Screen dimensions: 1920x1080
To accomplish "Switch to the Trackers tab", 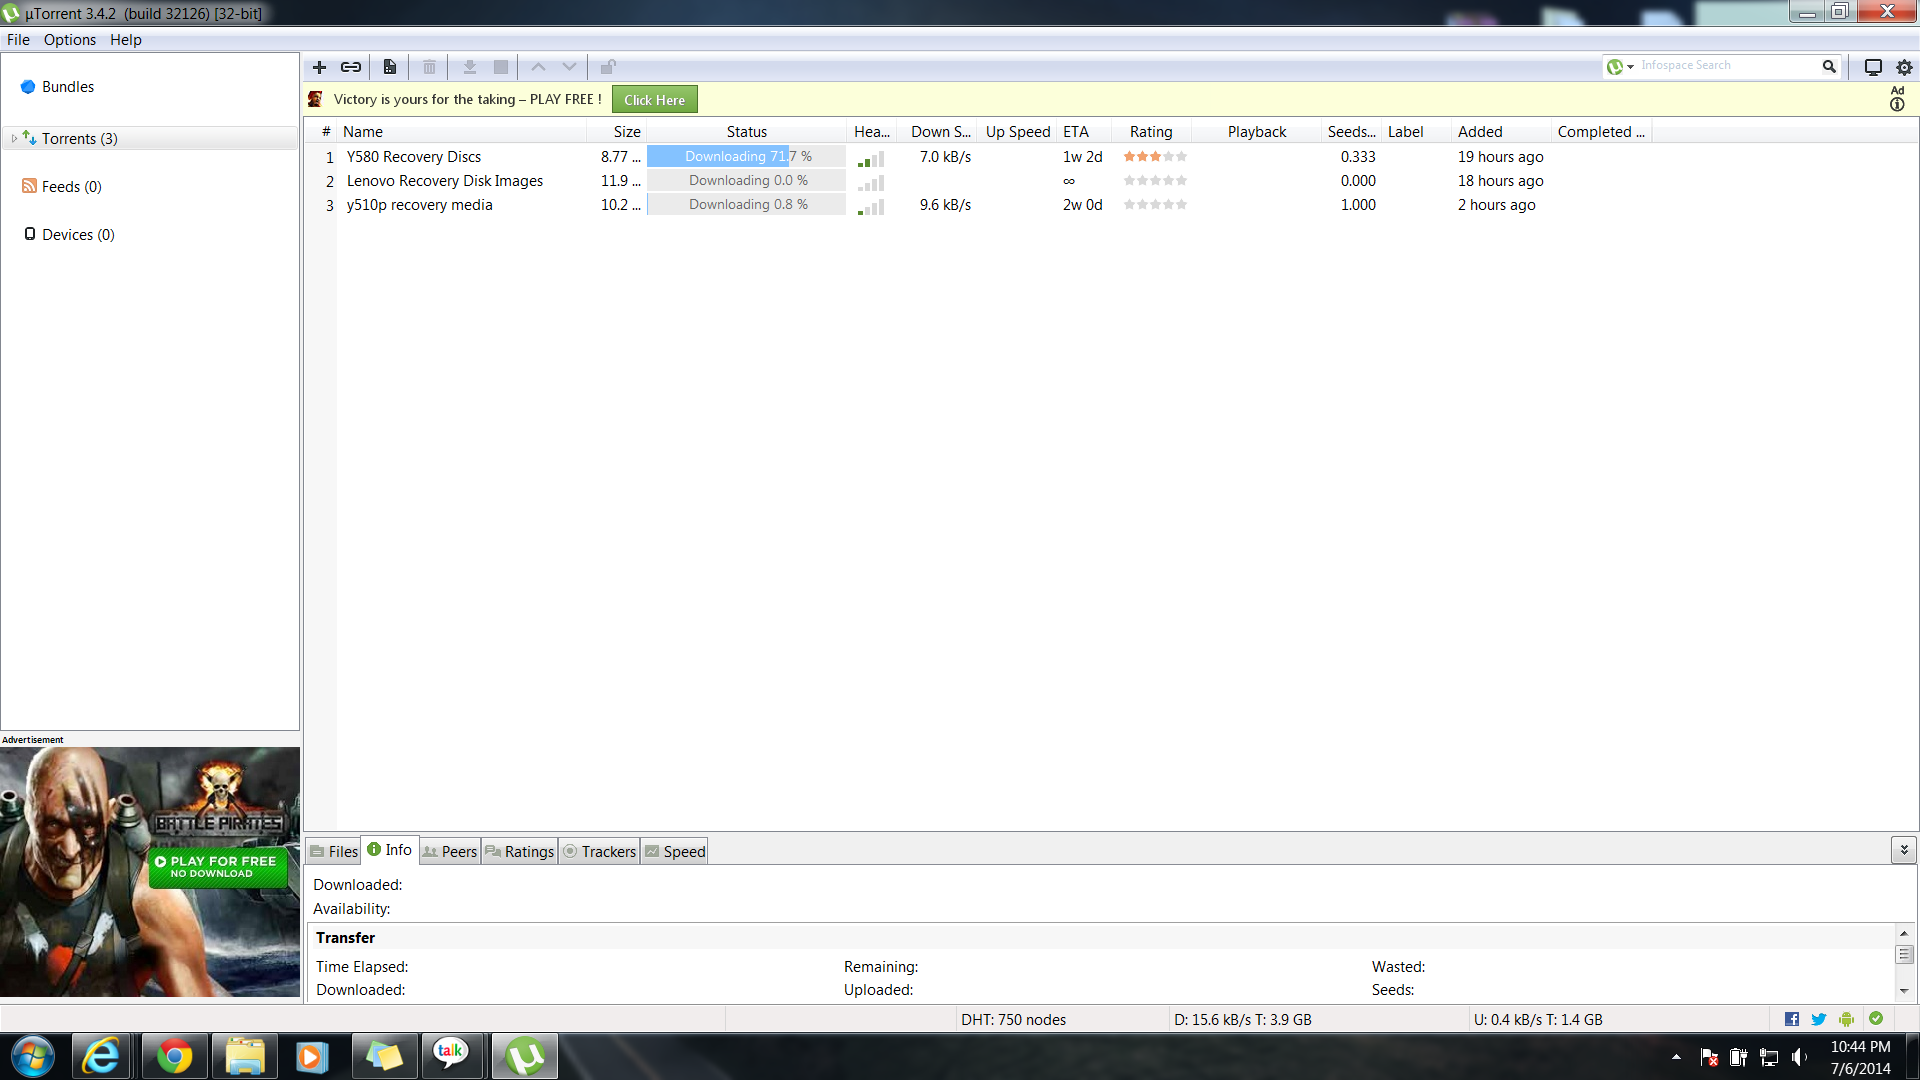I will tap(599, 851).
